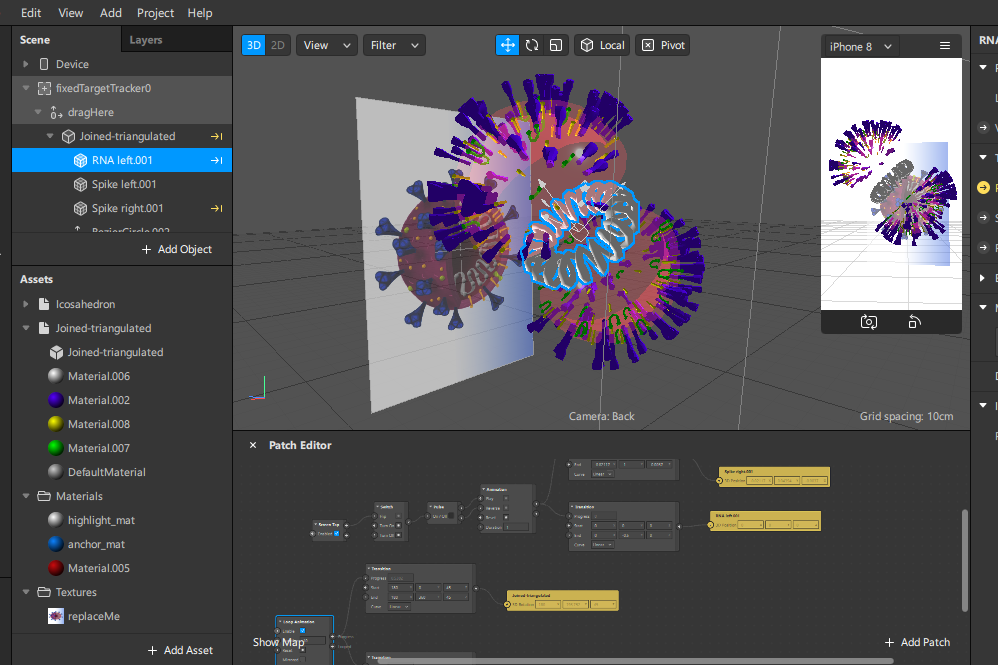Select Material.007 green sphere icon
Screen dimensions: 998x665
[56, 448]
